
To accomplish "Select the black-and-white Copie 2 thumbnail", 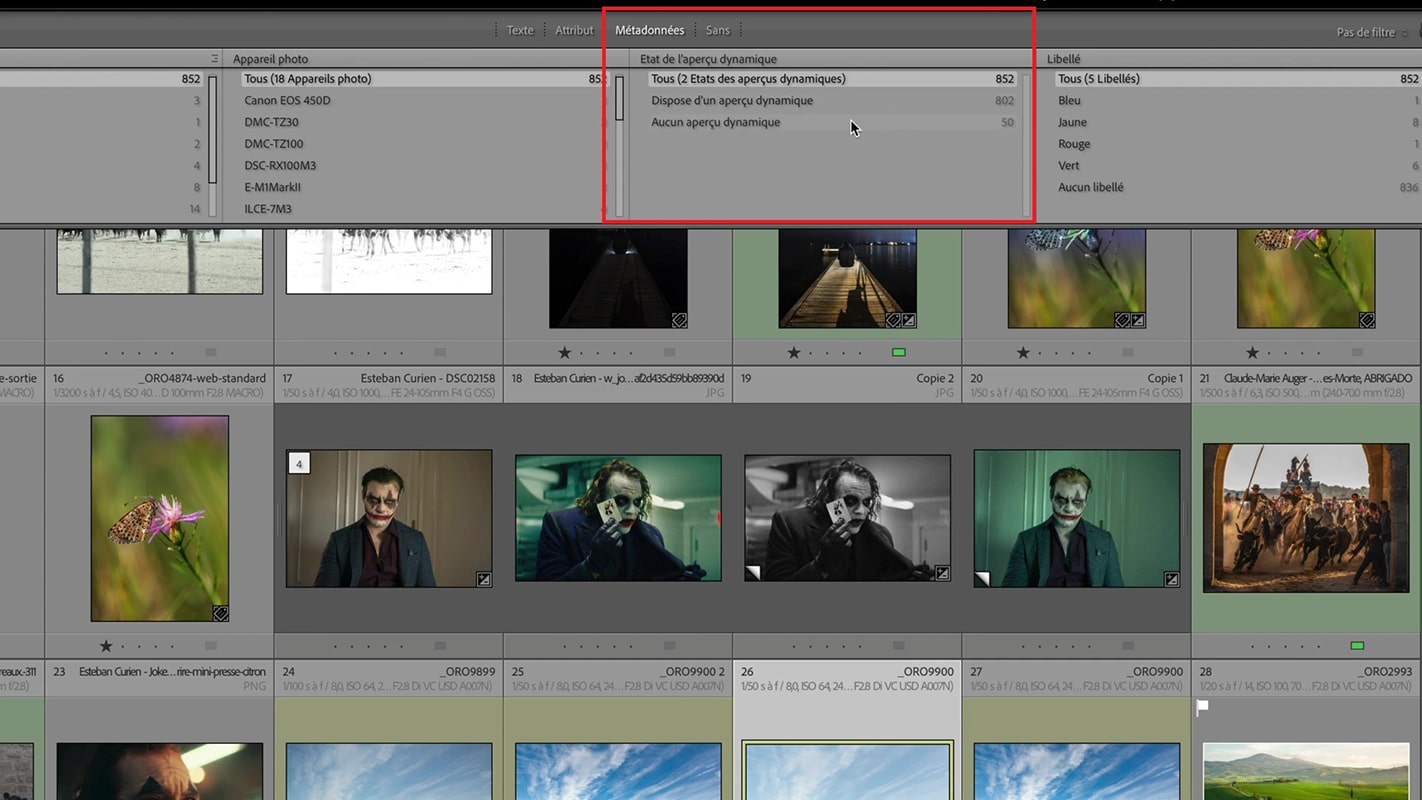I will click(x=848, y=518).
